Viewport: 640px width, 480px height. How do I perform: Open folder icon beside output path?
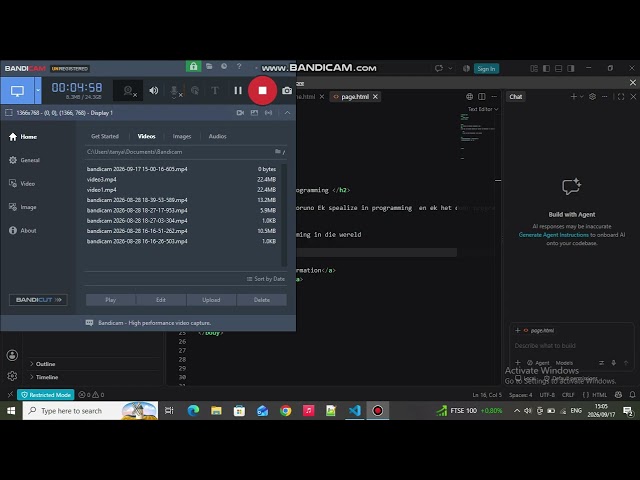[280, 151]
